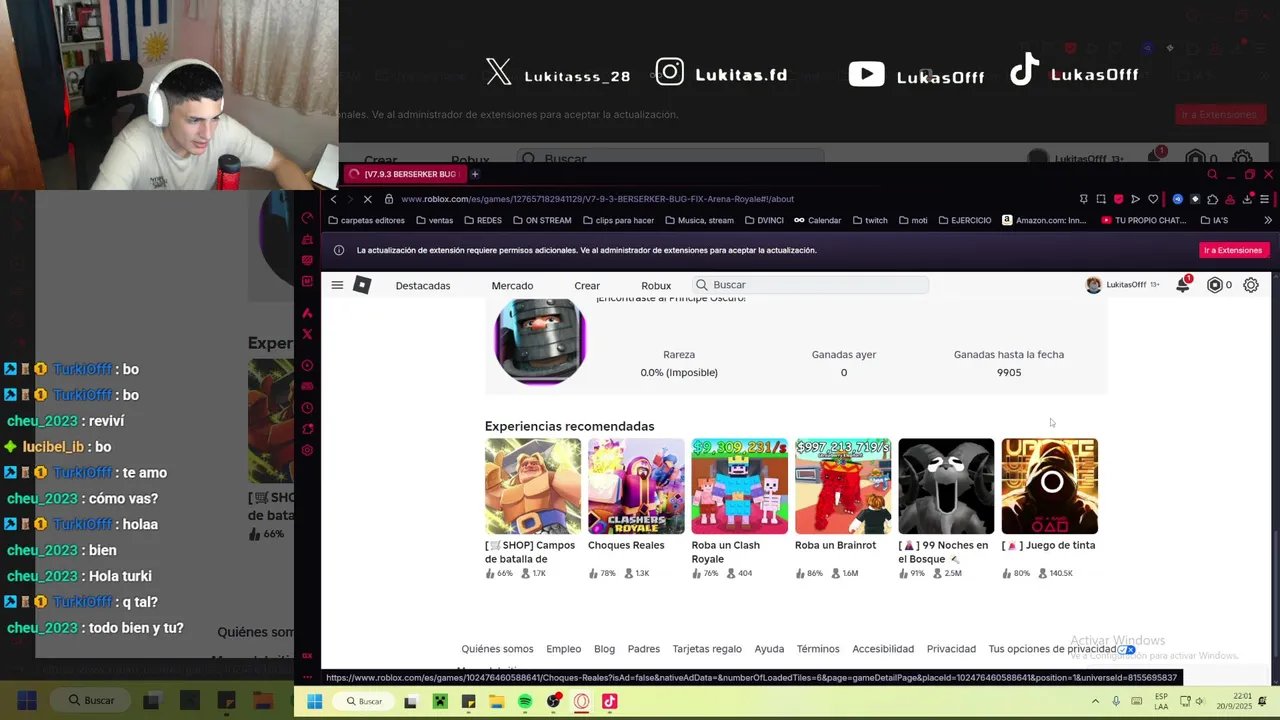The image size is (1280, 720).
Task: Click the LukitasOfff profile avatar
Action: tap(1094, 285)
